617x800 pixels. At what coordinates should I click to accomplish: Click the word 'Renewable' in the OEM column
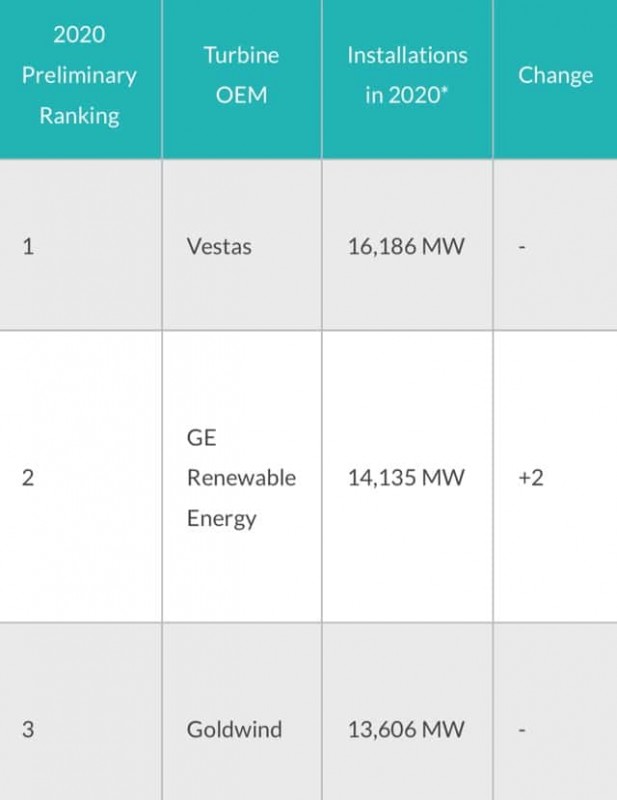tap(241, 478)
